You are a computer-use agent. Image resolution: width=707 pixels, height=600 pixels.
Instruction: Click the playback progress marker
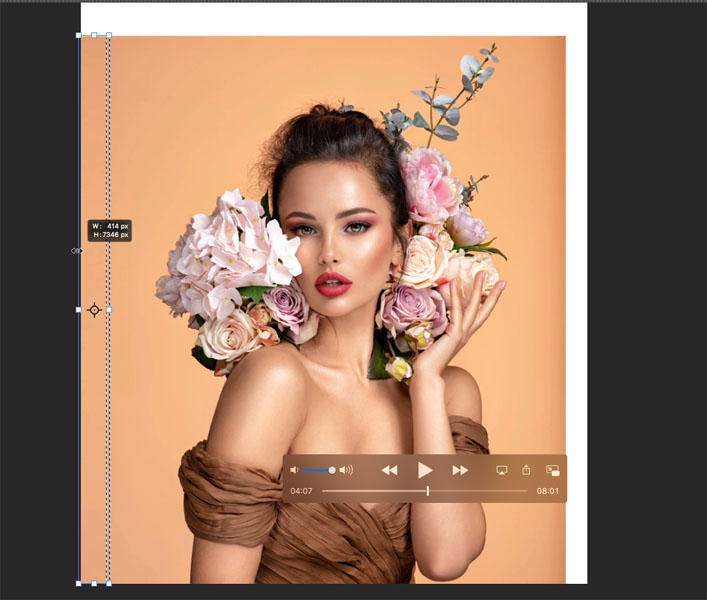coord(428,491)
